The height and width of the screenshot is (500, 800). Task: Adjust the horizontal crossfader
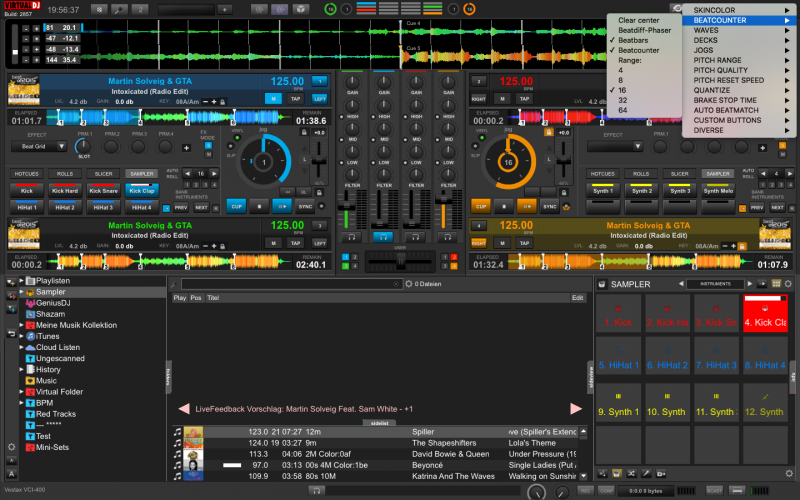click(x=401, y=261)
